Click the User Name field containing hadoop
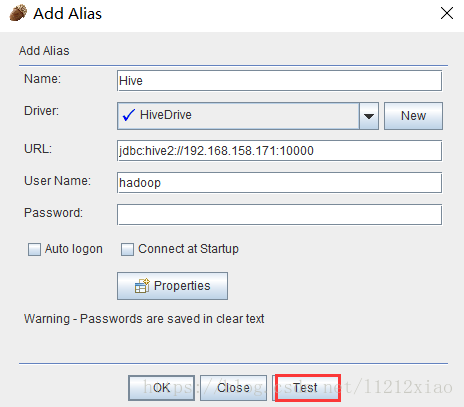 [279, 182]
